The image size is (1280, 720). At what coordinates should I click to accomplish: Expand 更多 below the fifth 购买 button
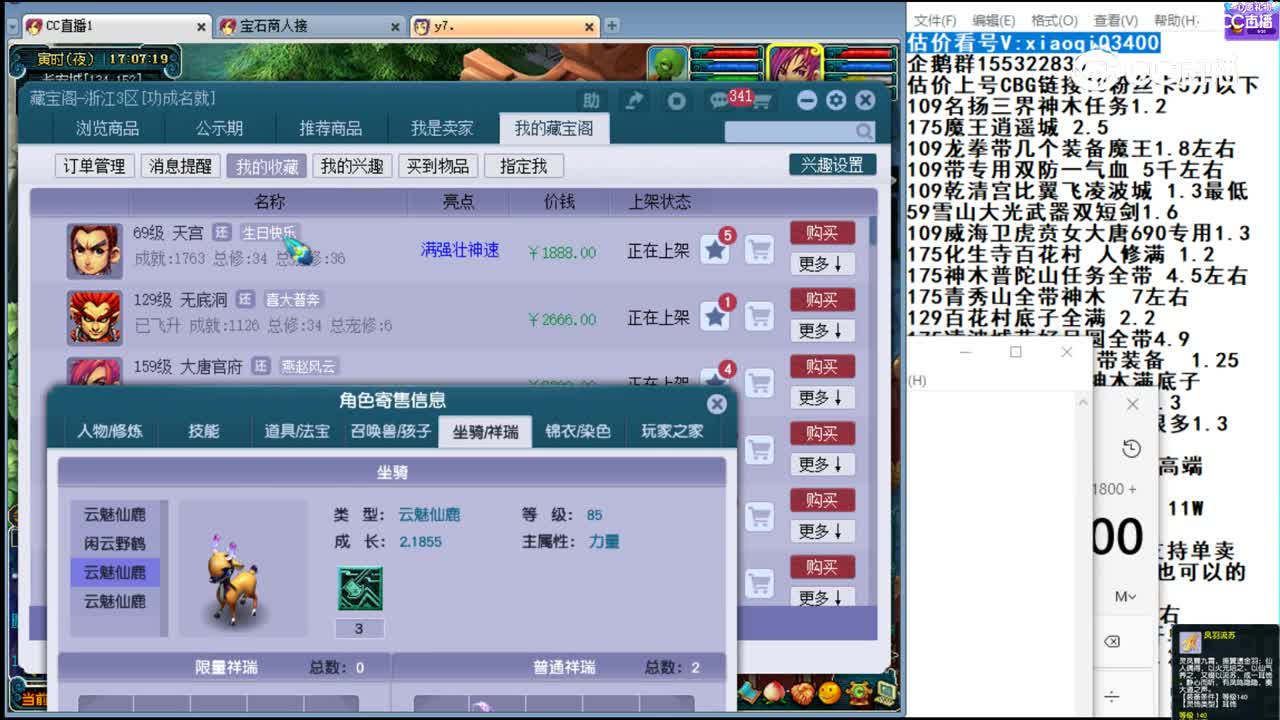[822, 531]
